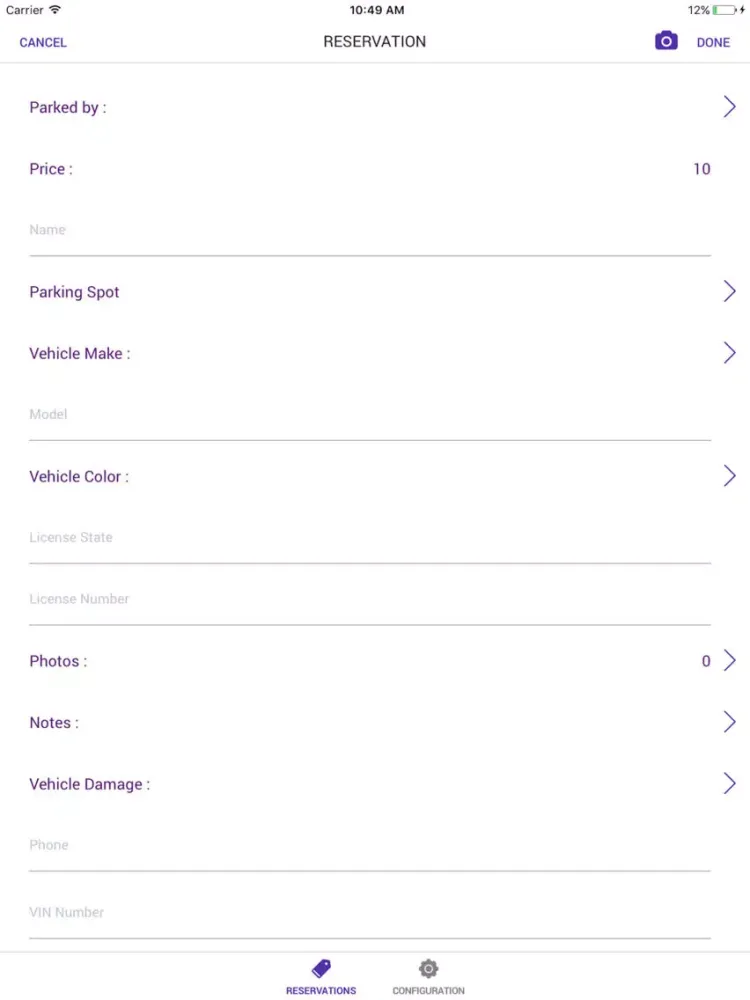Viewport: 750px width, 1000px height.
Task: Open Vehicle Color options arrow
Action: tap(729, 476)
